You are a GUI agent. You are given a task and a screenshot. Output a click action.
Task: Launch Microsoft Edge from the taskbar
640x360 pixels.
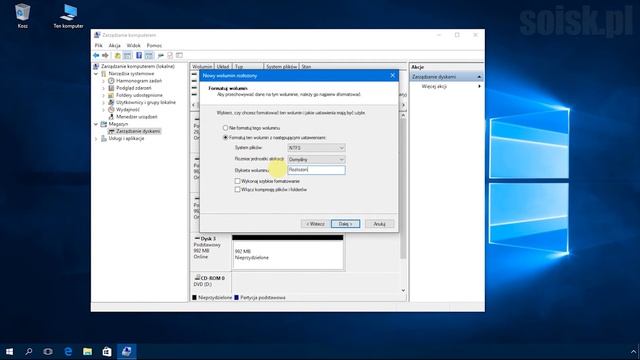point(68,351)
